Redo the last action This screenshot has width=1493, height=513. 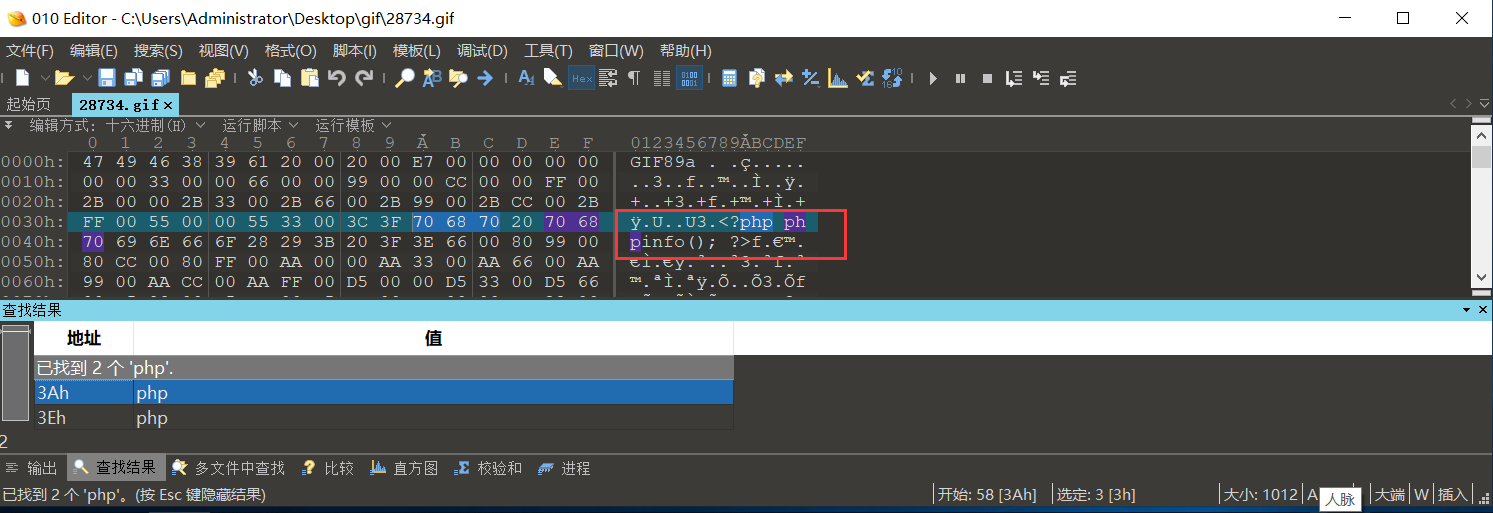[x=364, y=78]
